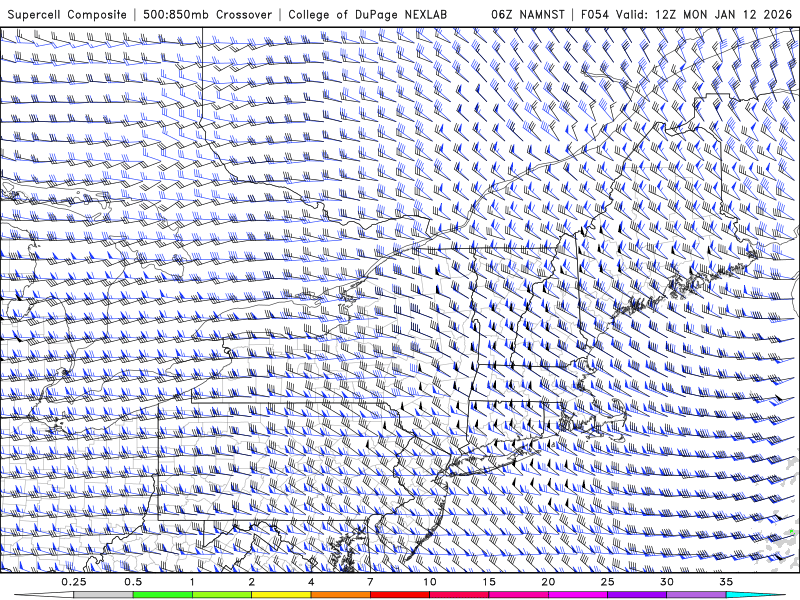Click the legend value 35
Screen dimensions: 800x600
(x=726, y=582)
